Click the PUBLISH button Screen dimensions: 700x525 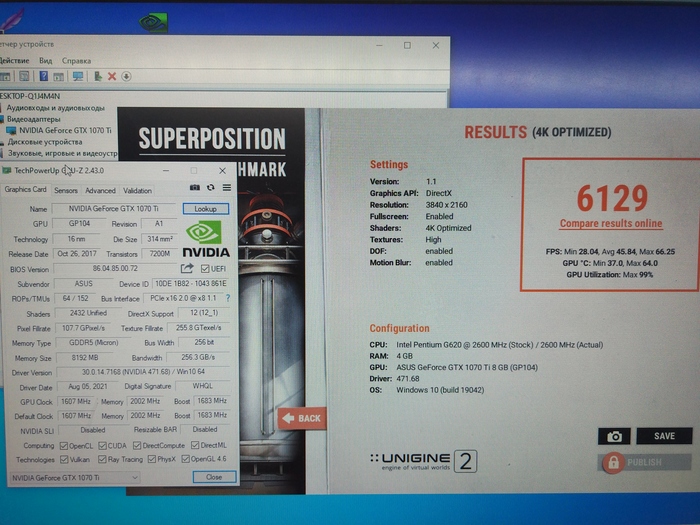[644, 462]
